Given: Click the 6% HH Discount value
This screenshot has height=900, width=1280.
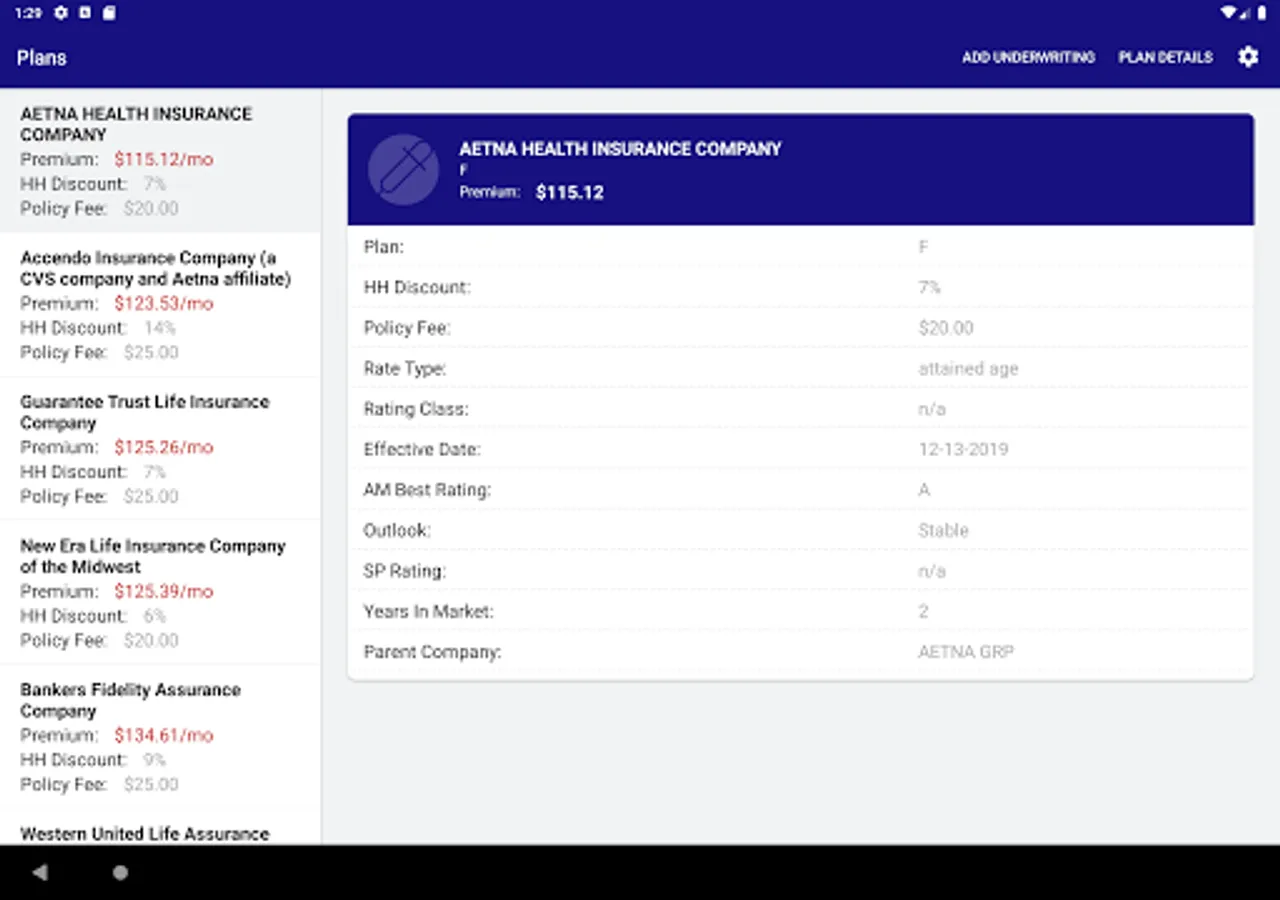Looking at the screenshot, I should [155, 616].
